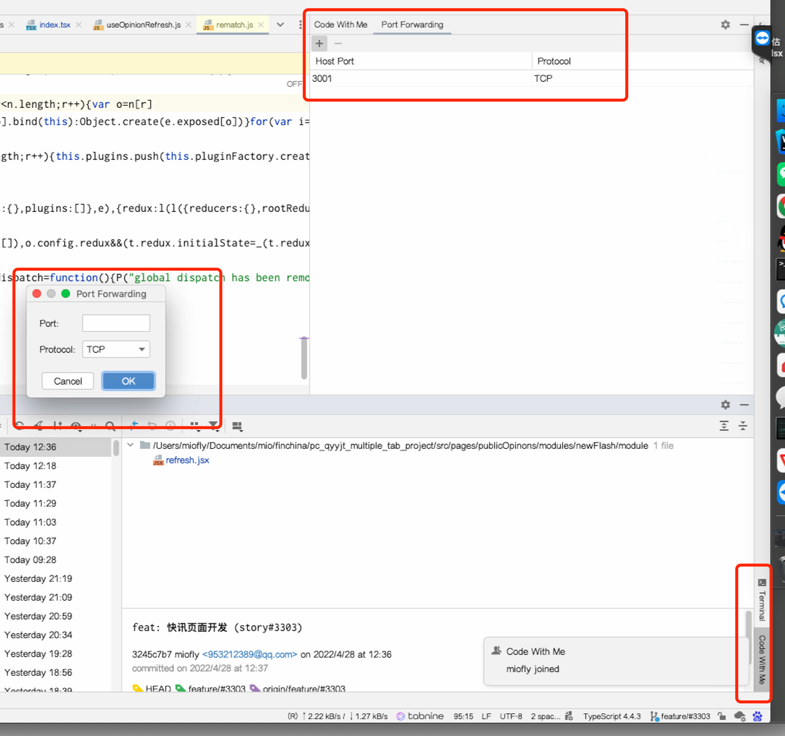785x736 pixels.
Task: Open feature/#3303 branch widget
Action: (x=680, y=716)
